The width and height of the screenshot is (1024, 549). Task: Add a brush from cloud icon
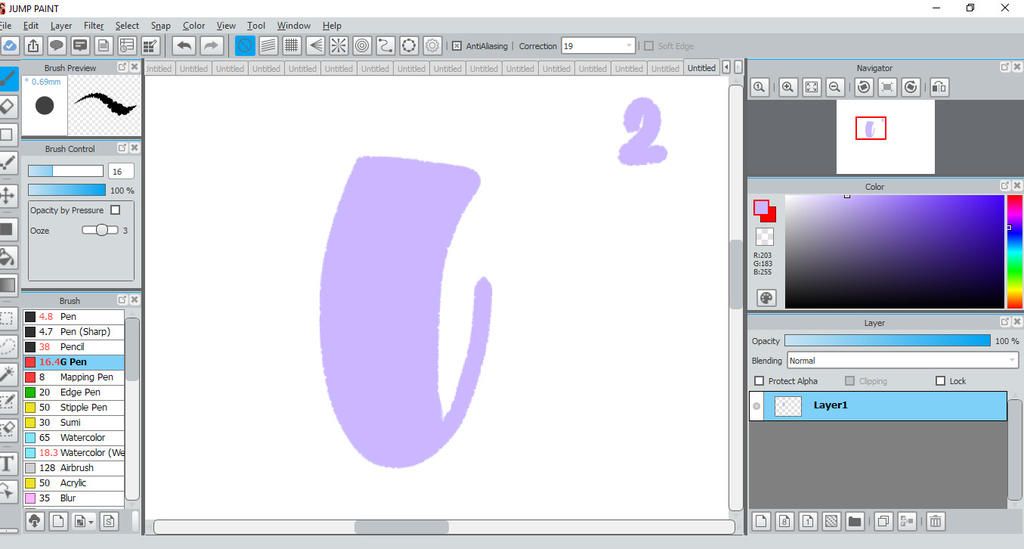click(35, 521)
